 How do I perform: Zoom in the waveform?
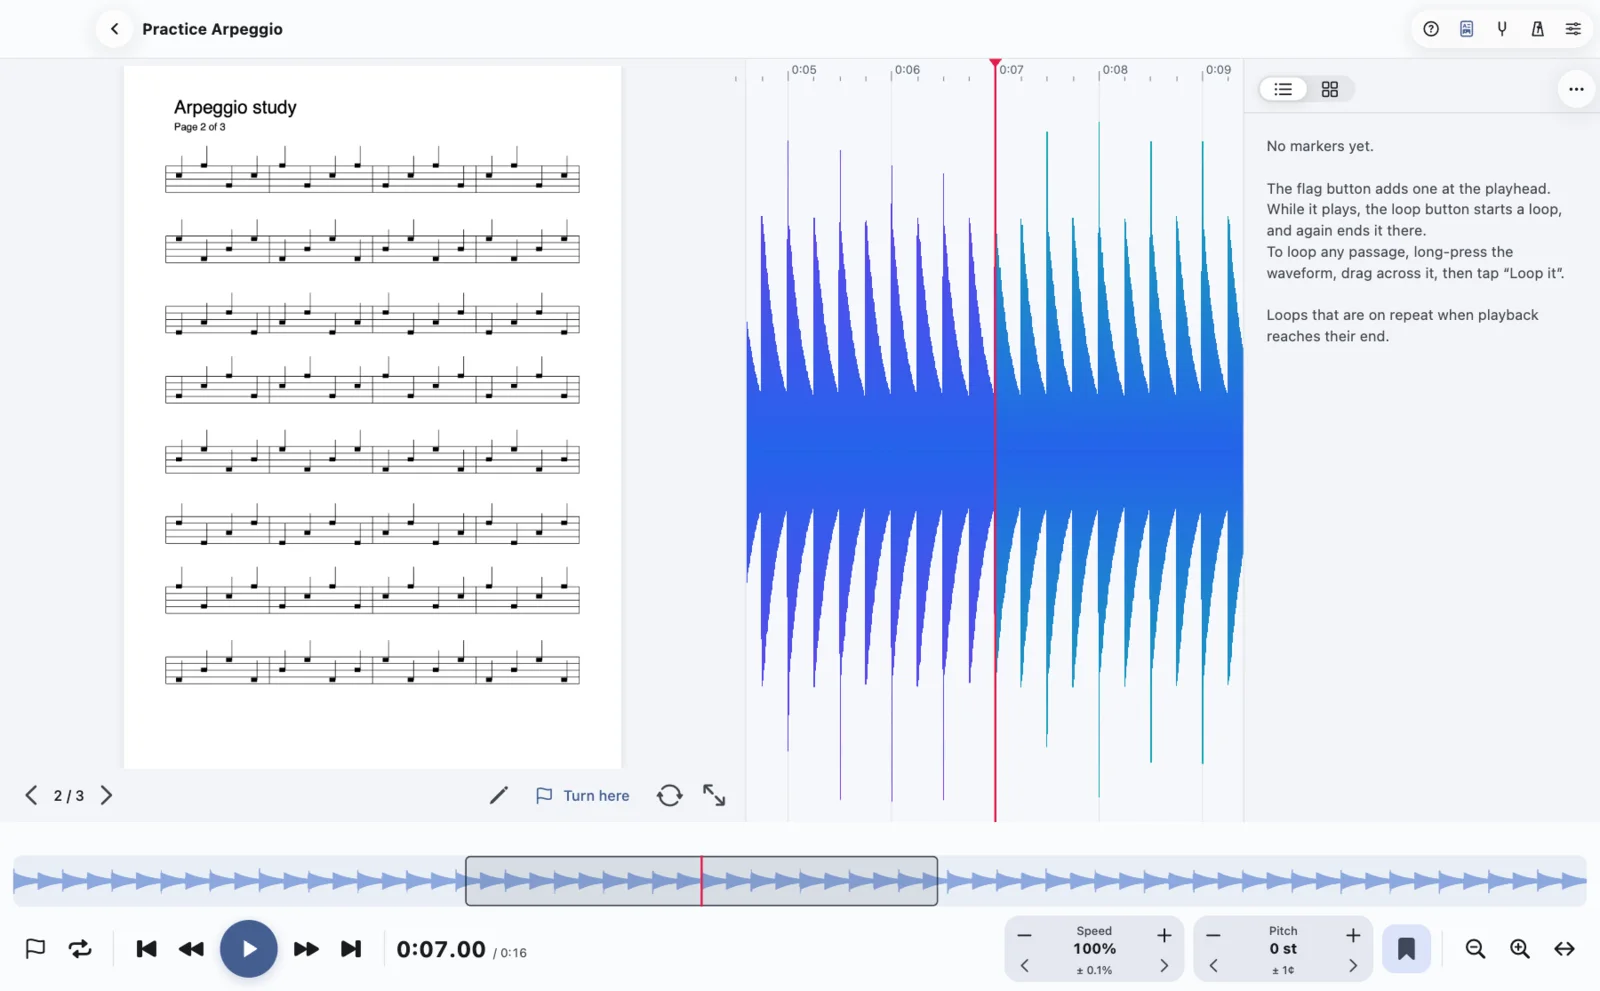pos(1520,949)
